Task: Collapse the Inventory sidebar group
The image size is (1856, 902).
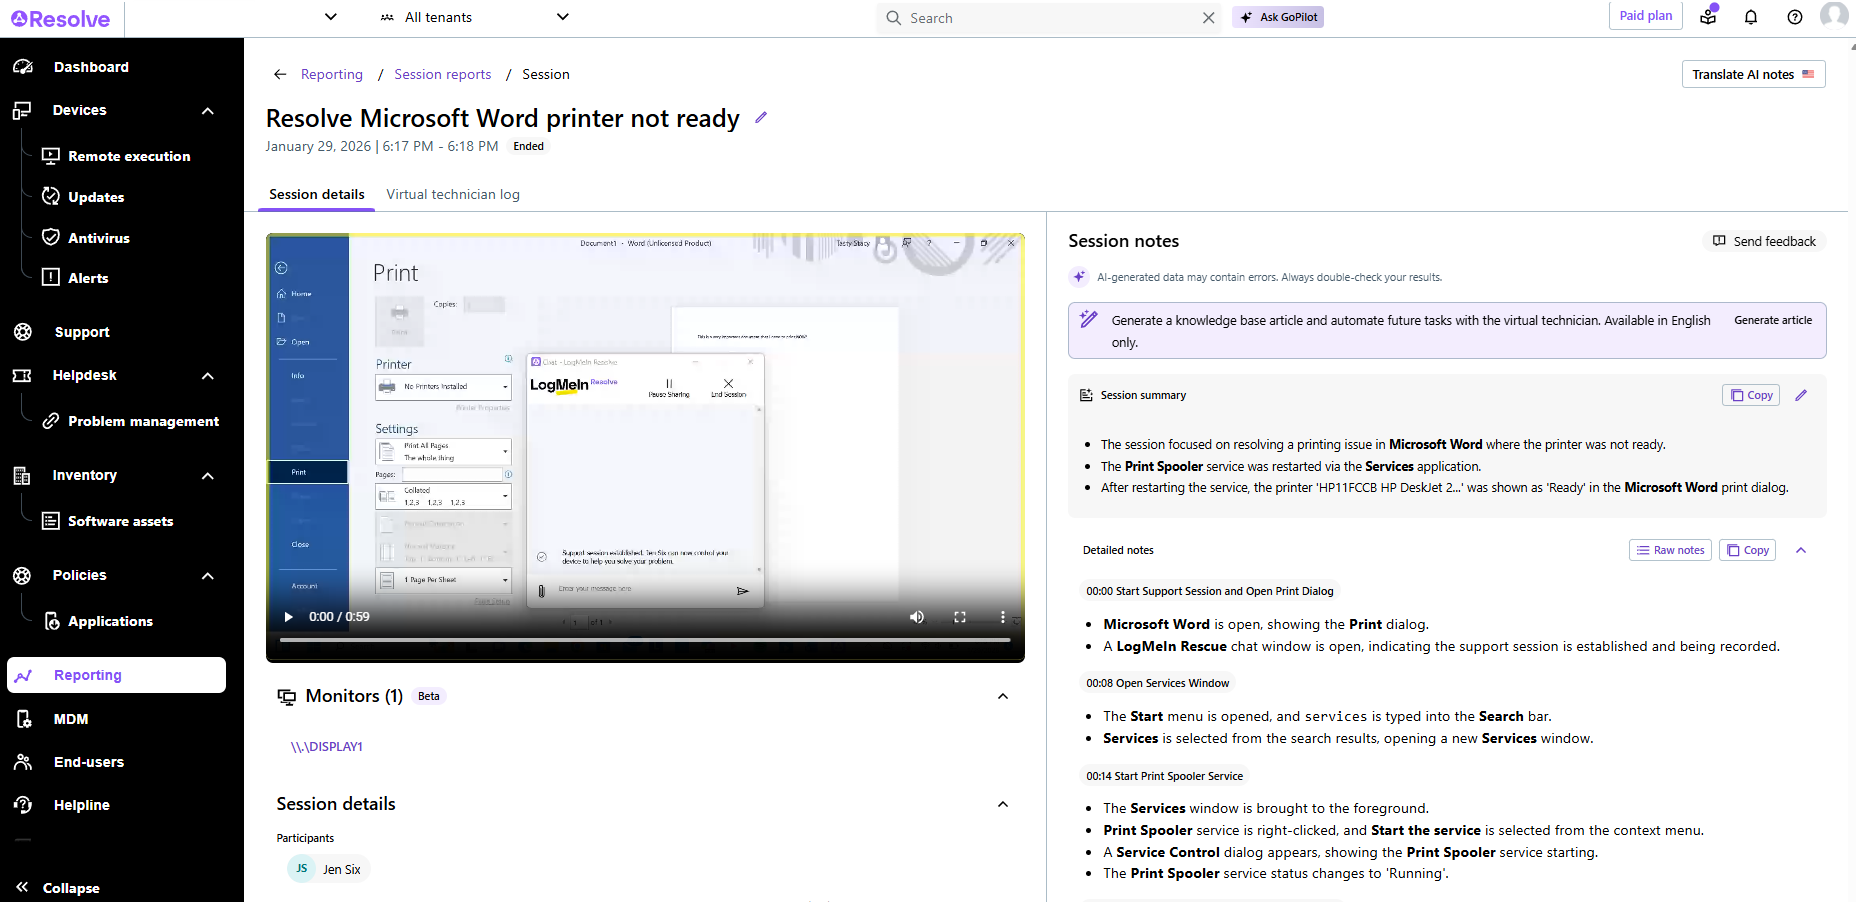Action: [x=208, y=476]
